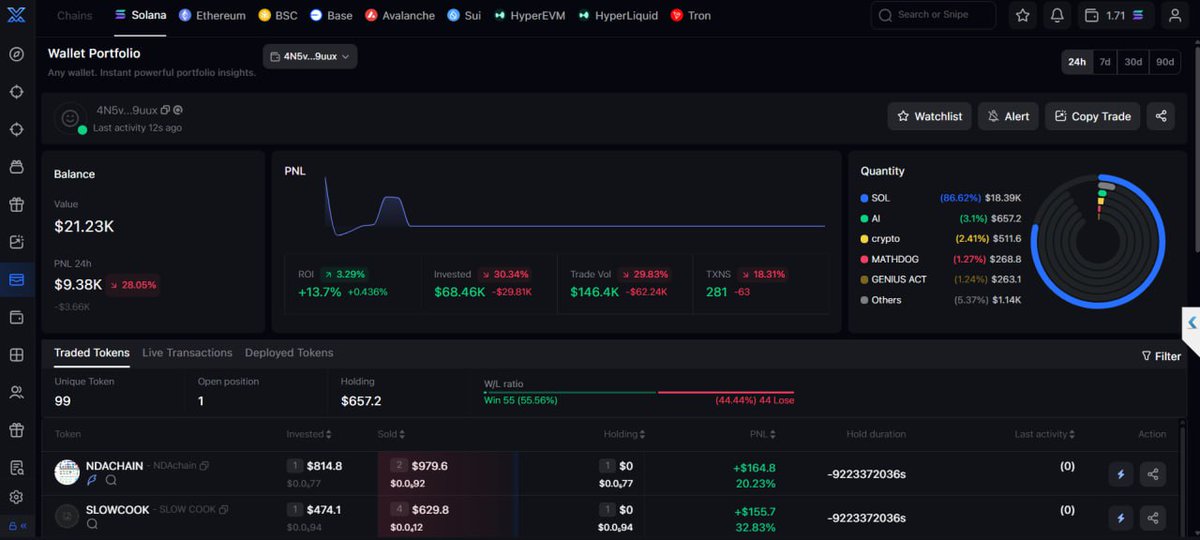Screen dimensions: 1200x540
Task: Copy the NDAchain token address
Action: click(204, 466)
